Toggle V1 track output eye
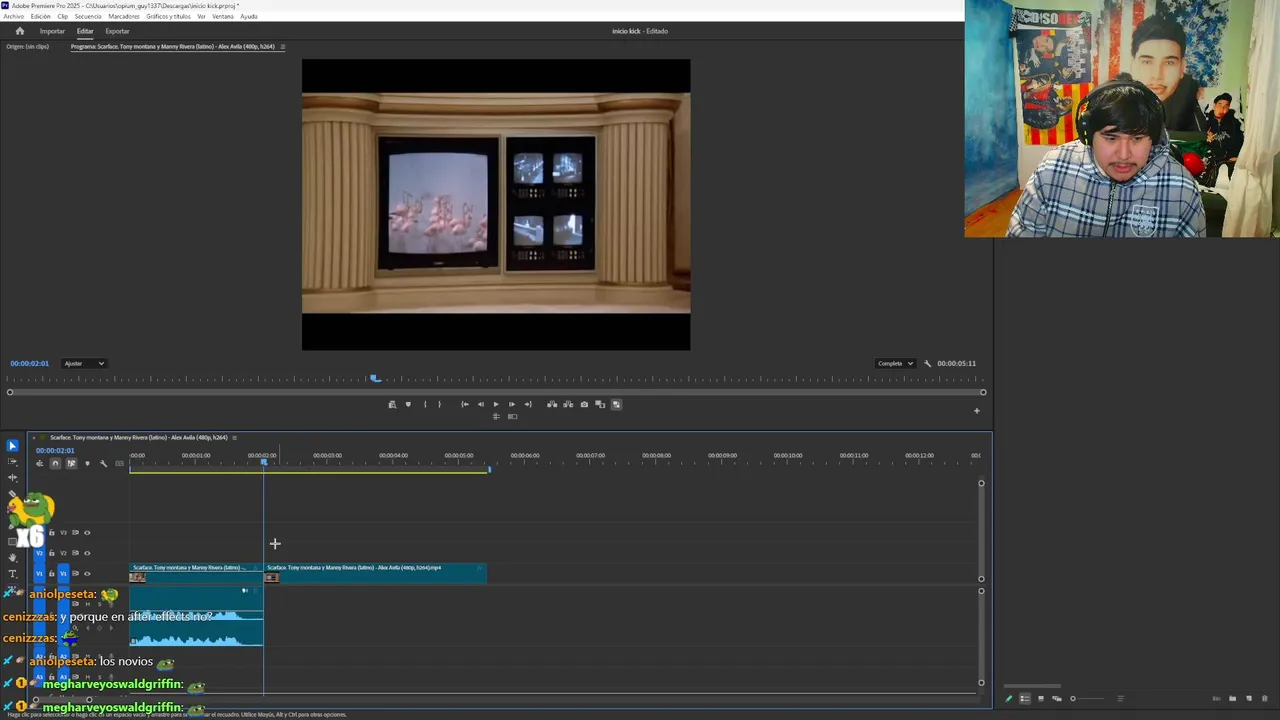Screen dimensions: 1280x720 point(87,573)
